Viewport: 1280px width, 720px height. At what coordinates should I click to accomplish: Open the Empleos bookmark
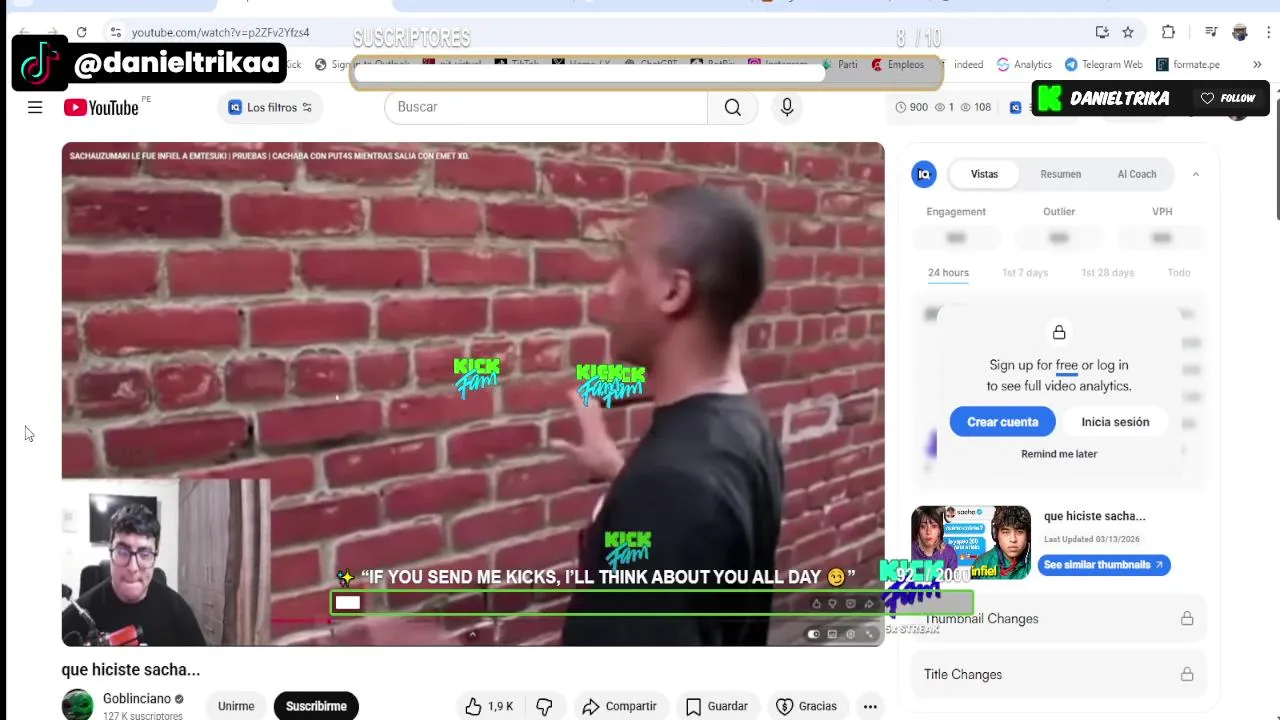897,64
